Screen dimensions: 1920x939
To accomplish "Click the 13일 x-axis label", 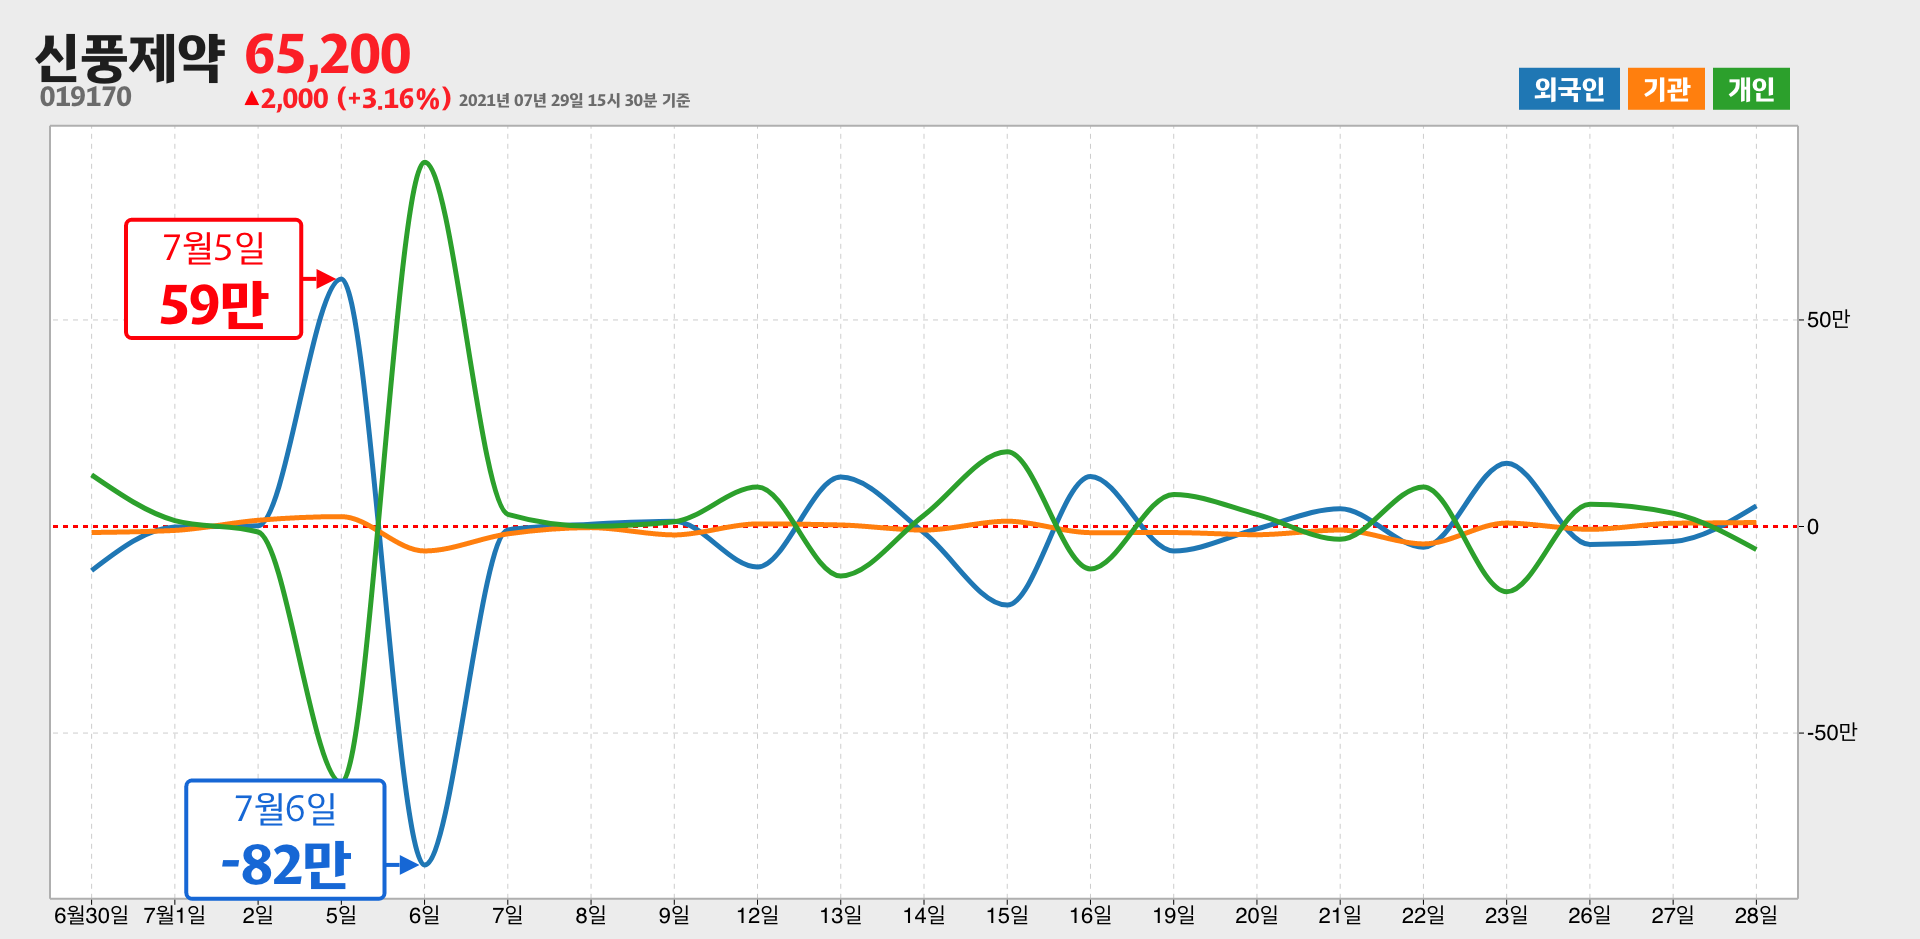I will coord(840,915).
